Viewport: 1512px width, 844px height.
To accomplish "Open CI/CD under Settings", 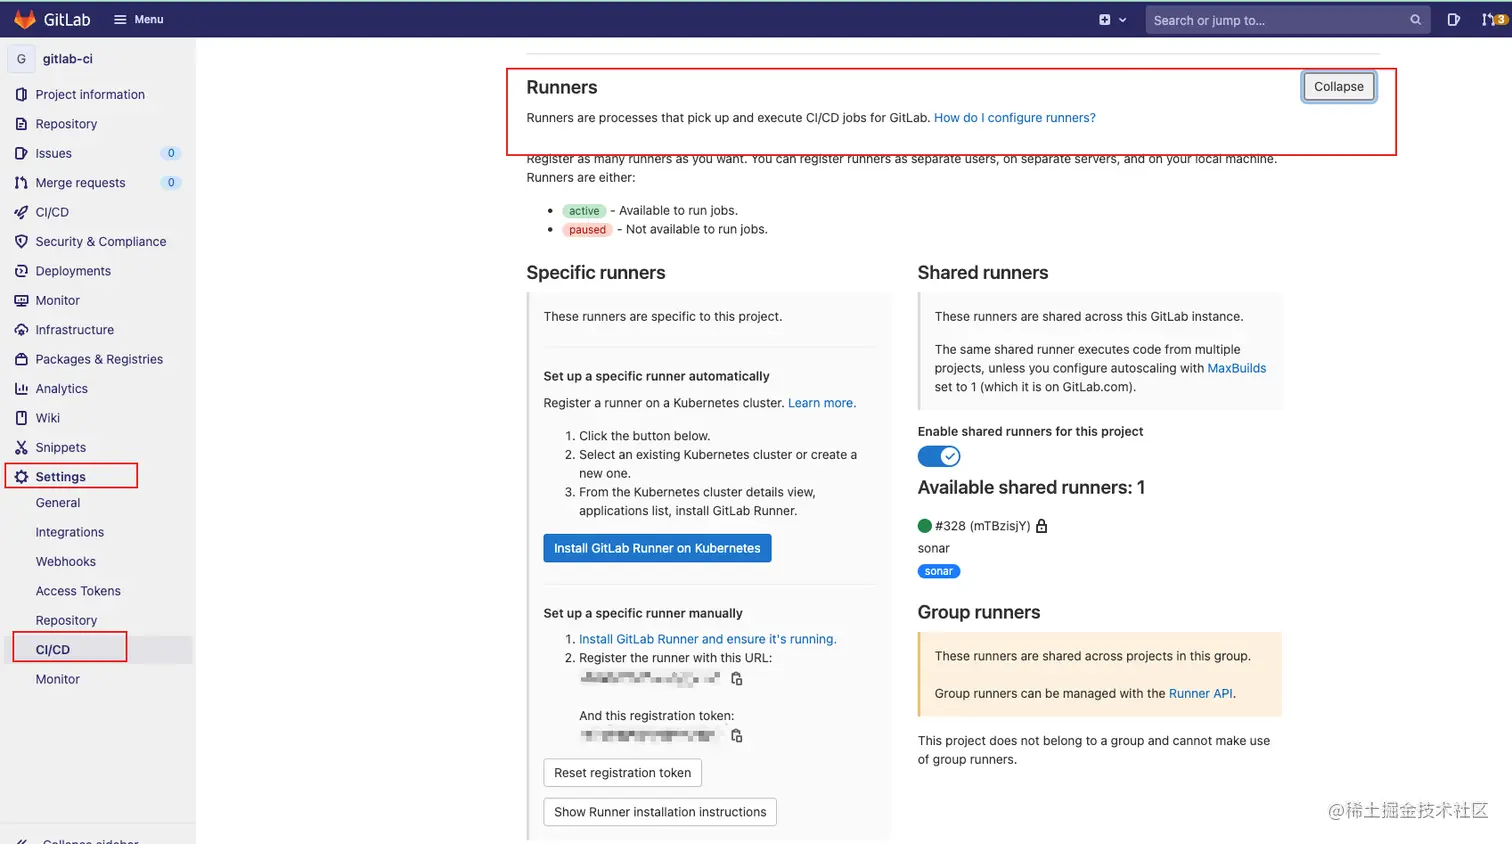I will coord(53,650).
